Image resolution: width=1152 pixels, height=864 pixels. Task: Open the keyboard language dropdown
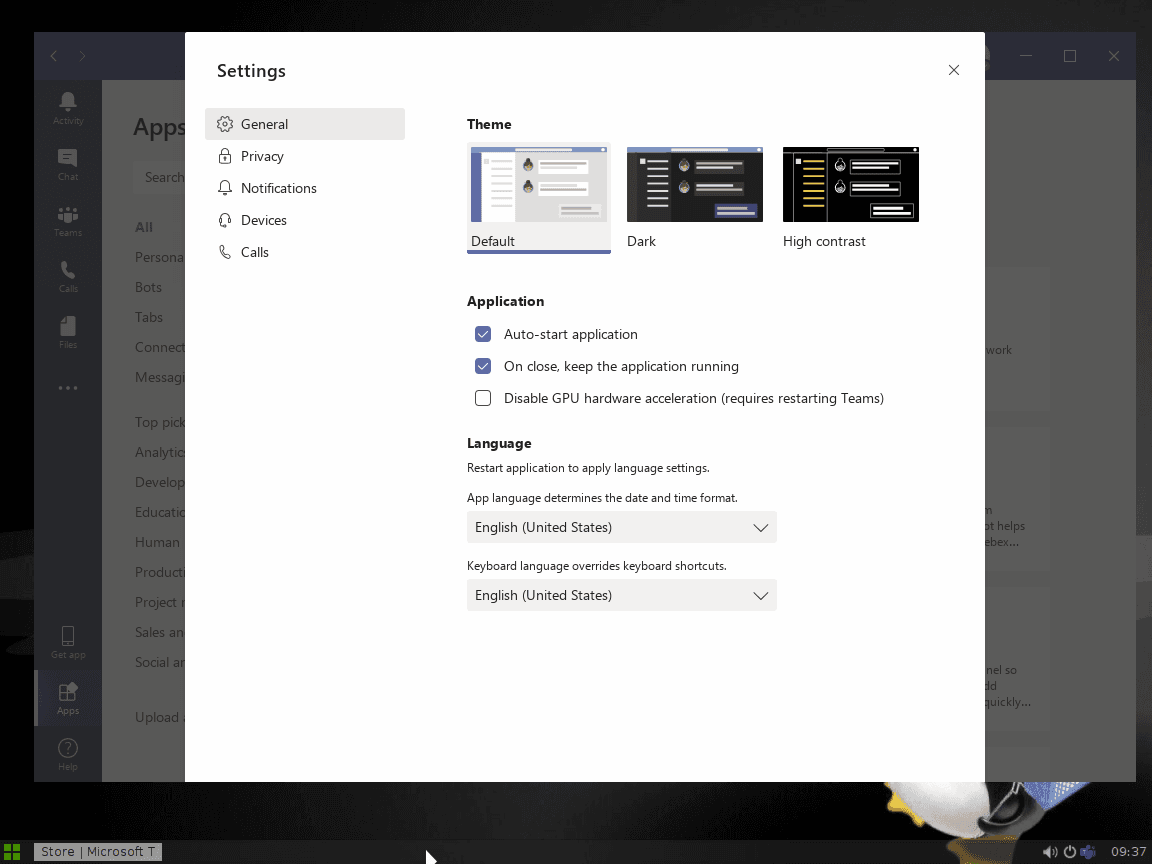[621, 595]
